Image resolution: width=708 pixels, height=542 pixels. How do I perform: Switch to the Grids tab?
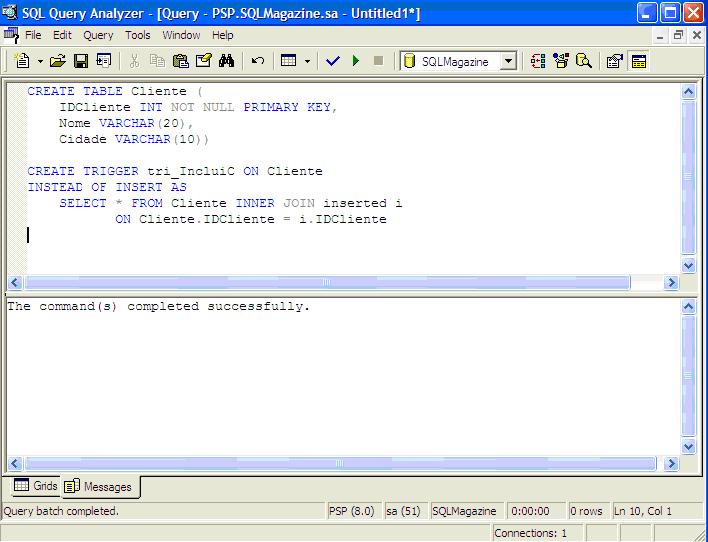point(35,486)
